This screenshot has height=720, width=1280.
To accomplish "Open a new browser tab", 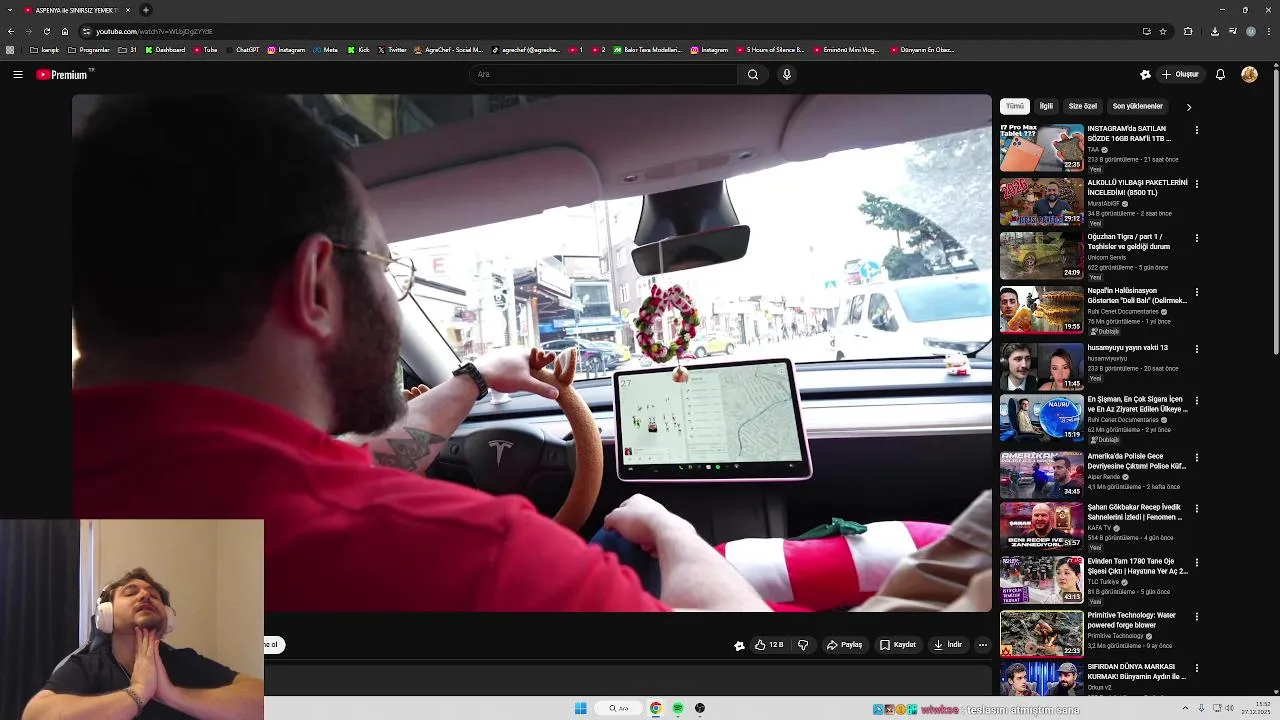I will coord(146,10).
